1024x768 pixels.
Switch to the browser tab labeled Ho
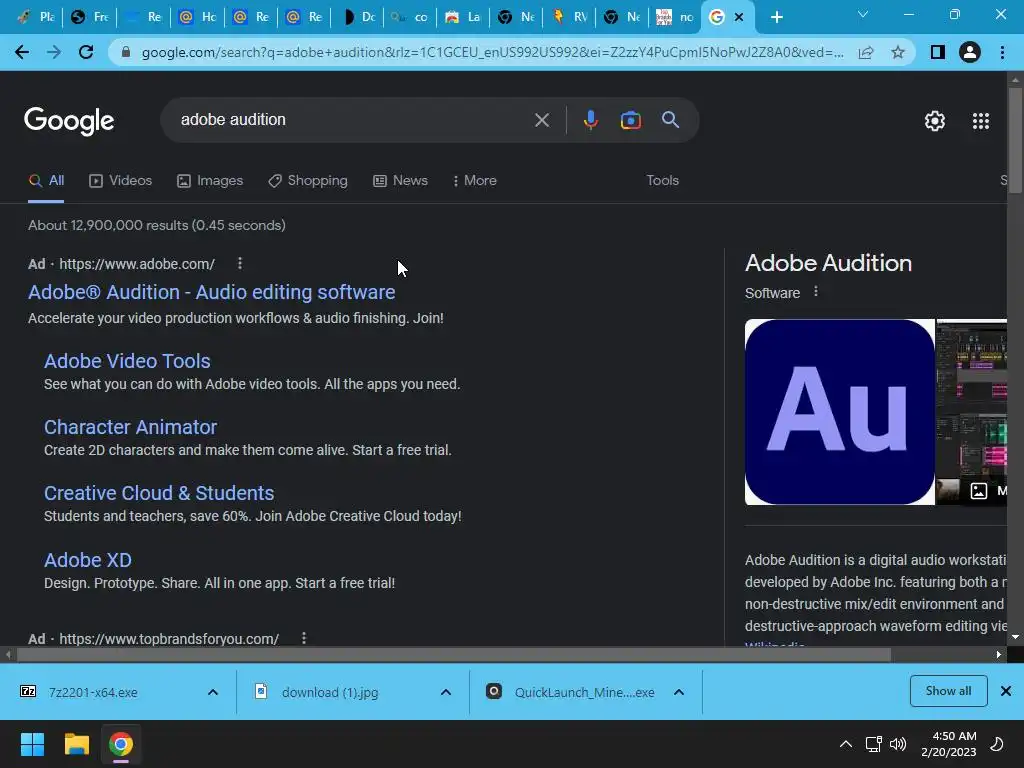coord(197,17)
